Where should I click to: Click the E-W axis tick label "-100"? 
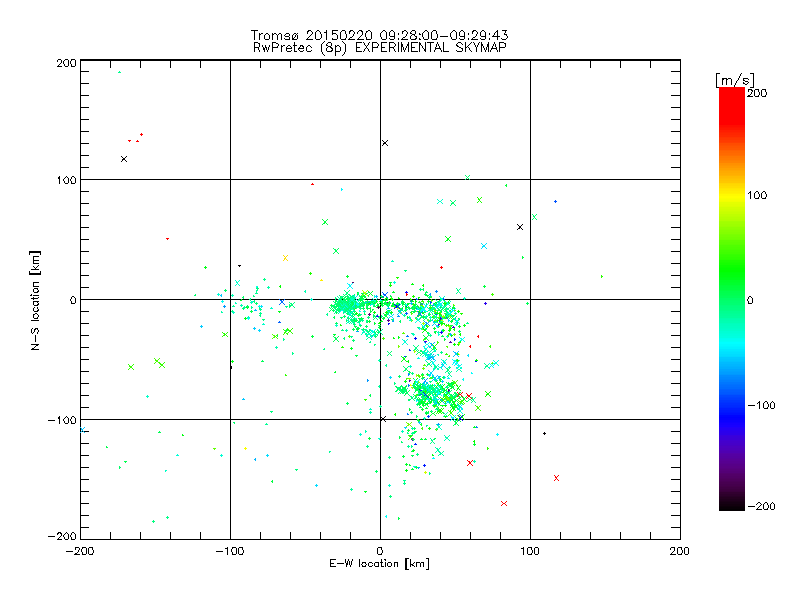point(230,551)
